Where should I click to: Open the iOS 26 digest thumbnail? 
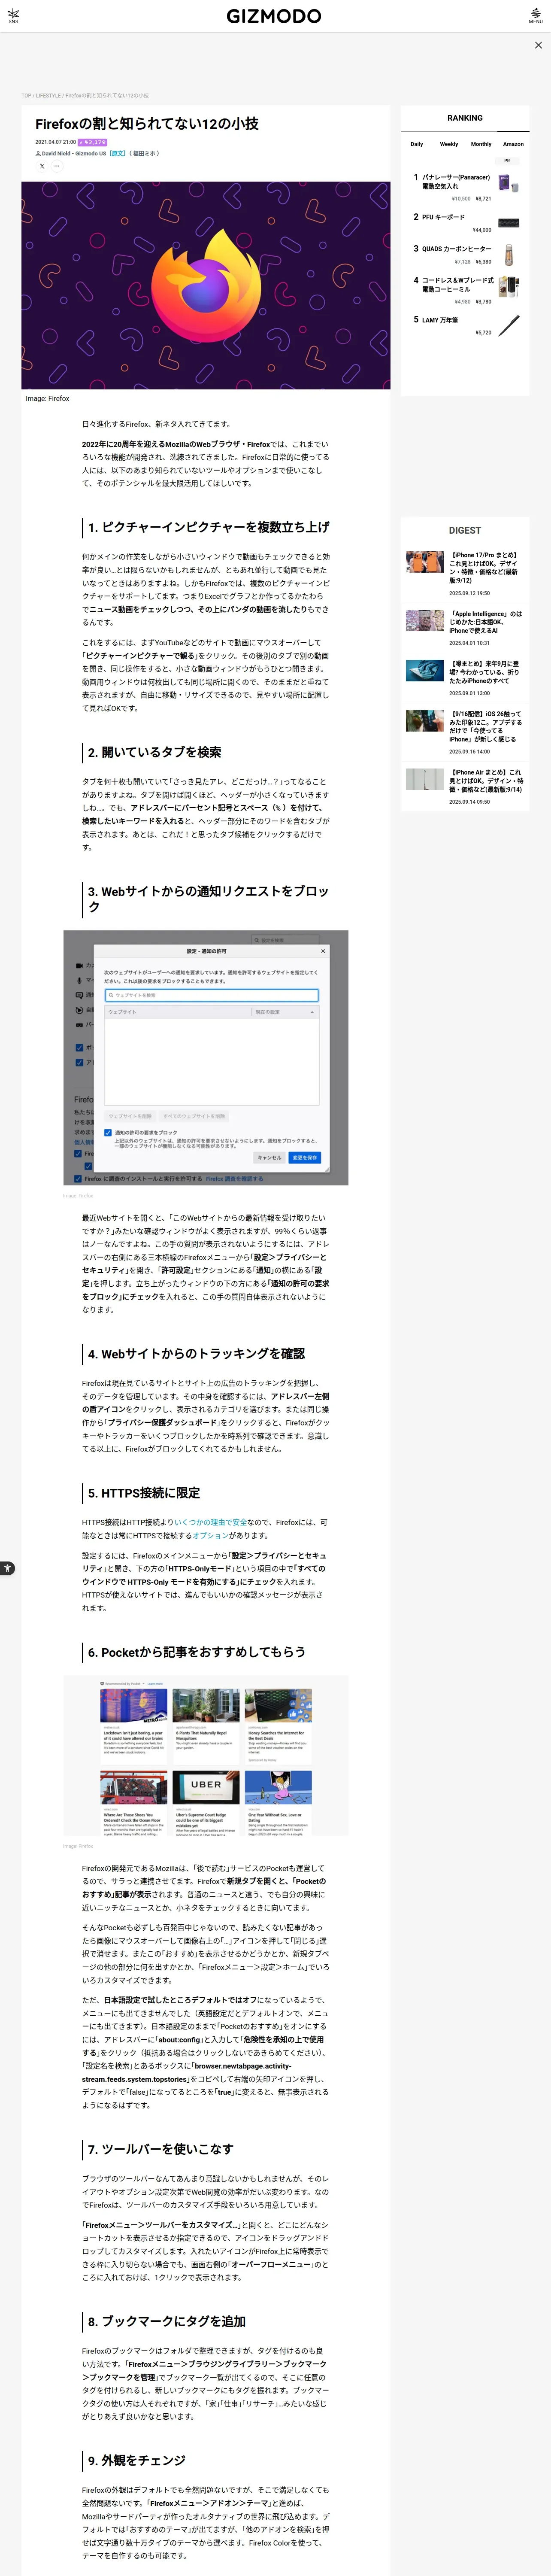[x=425, y=720]
